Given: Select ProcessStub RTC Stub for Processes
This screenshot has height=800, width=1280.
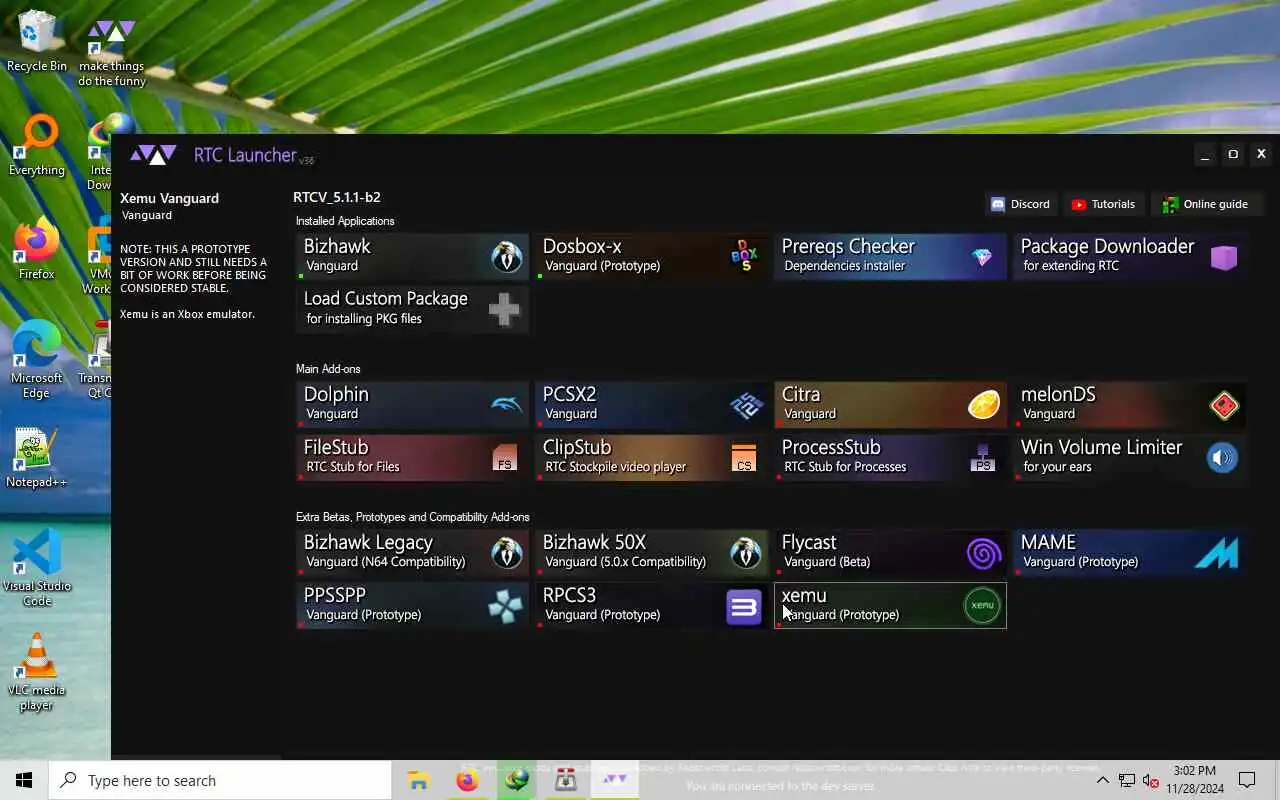Looking at the screenshot, I should [x=845, y=467].
